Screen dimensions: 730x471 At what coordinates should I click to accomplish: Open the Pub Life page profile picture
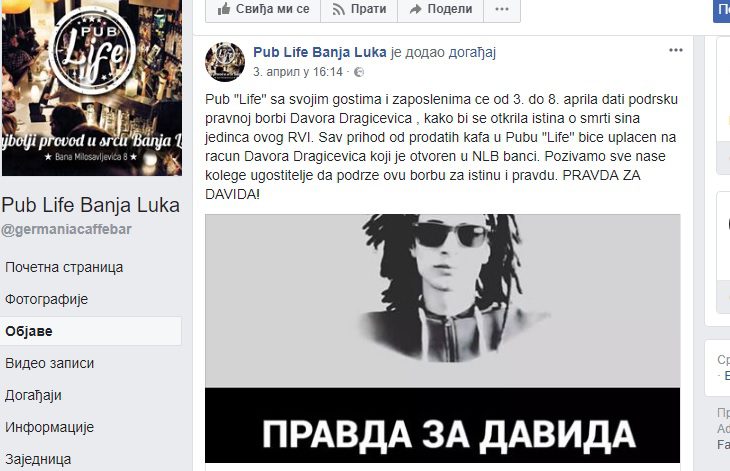[92, 87]
